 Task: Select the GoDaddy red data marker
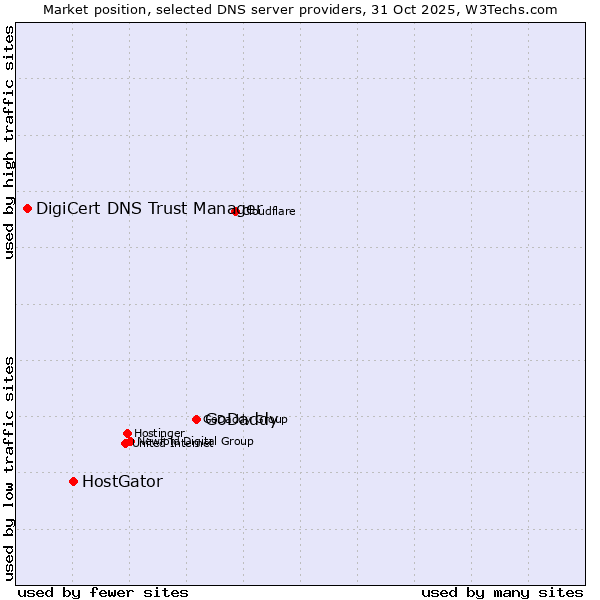[x=196, y=419]
